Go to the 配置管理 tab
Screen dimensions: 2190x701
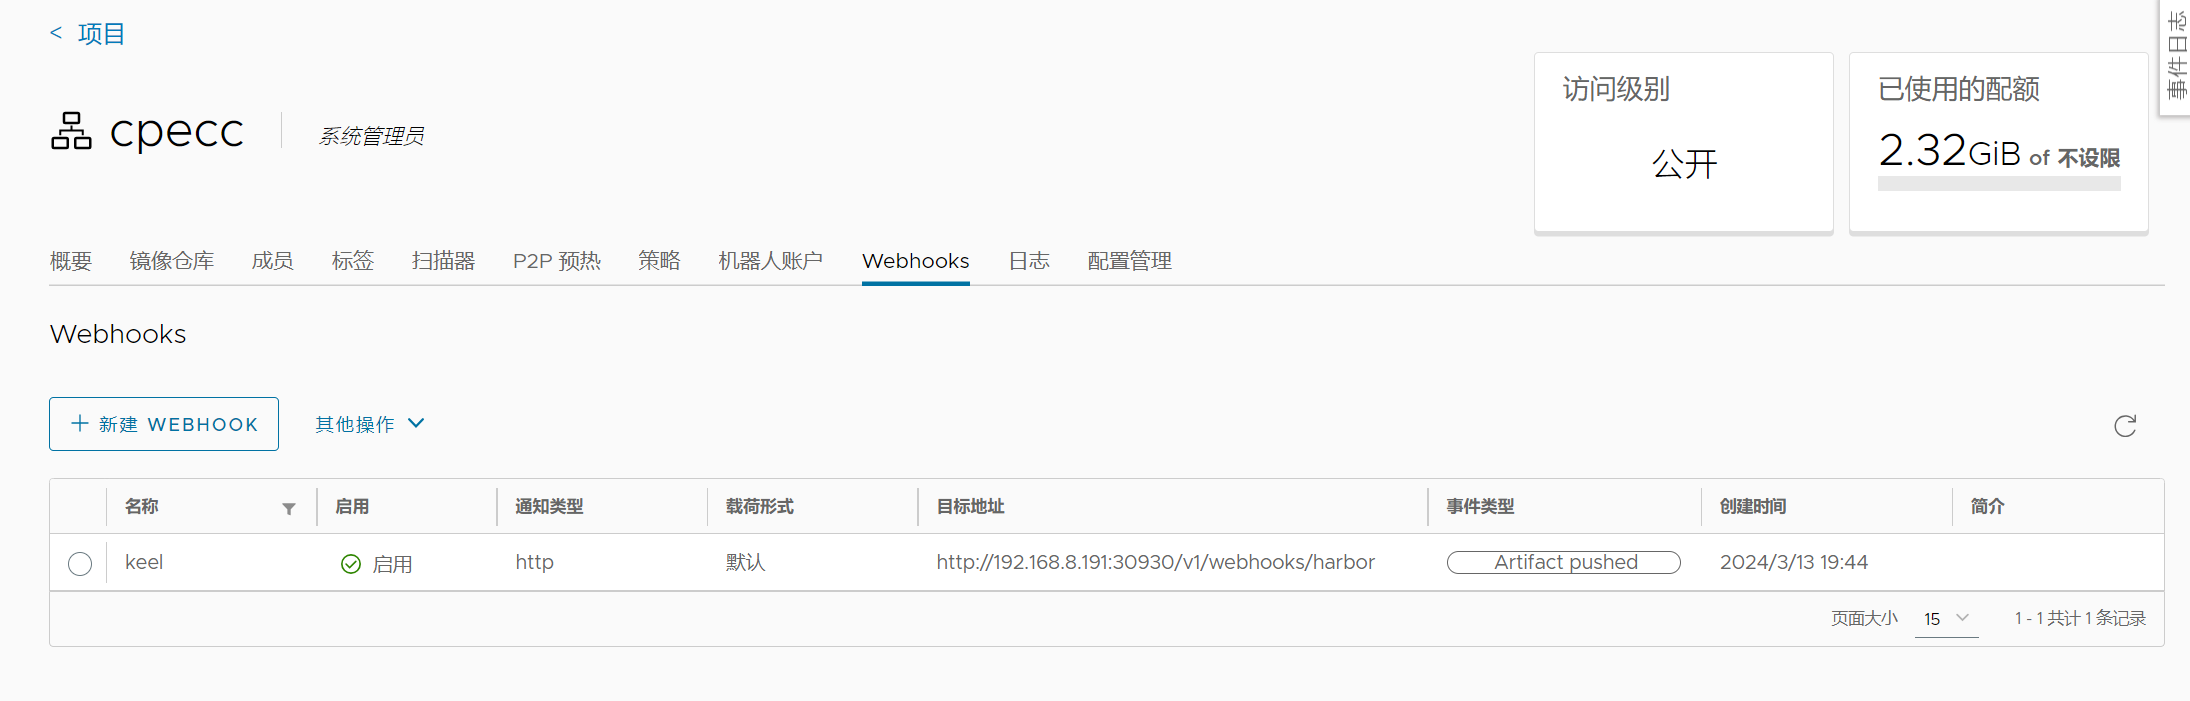tap(1129, 261)
